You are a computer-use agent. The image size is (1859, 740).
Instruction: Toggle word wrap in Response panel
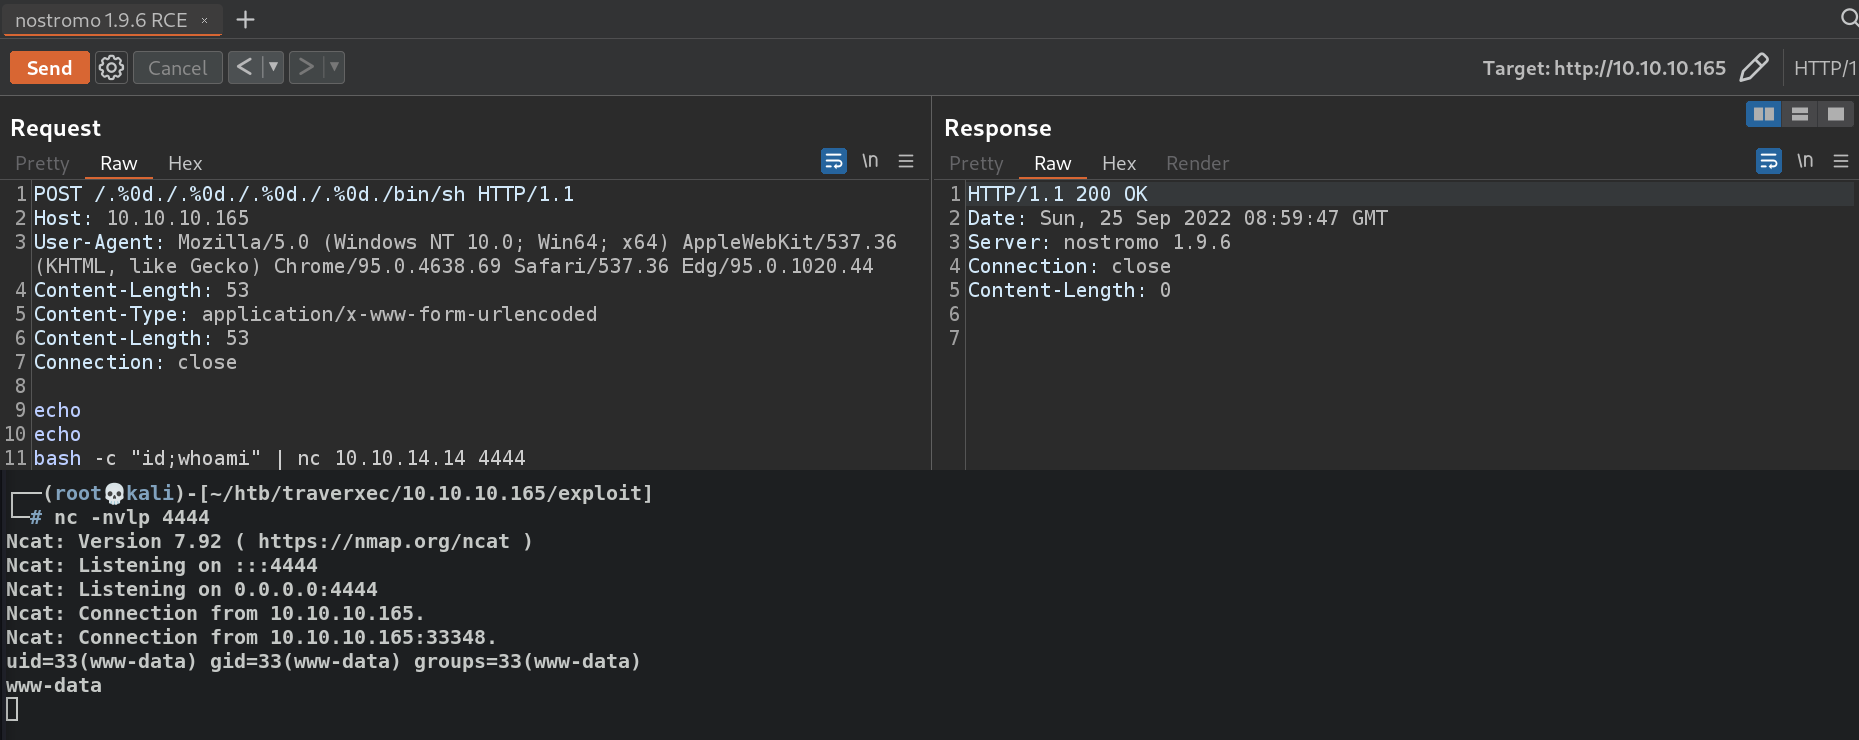(x=1769, y=161)
